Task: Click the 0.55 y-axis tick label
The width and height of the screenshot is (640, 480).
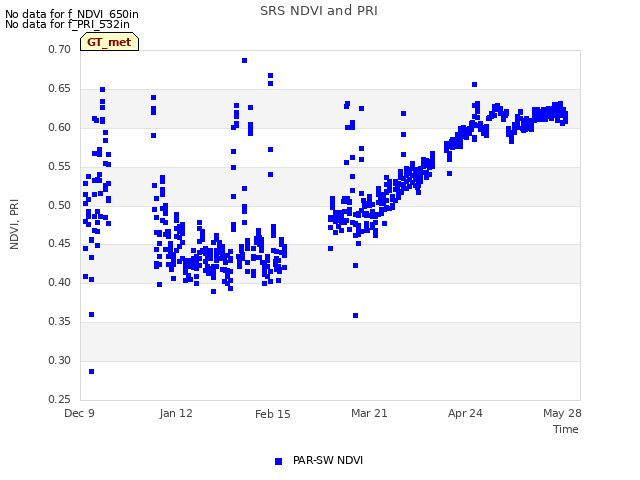Action: (60, 167)
